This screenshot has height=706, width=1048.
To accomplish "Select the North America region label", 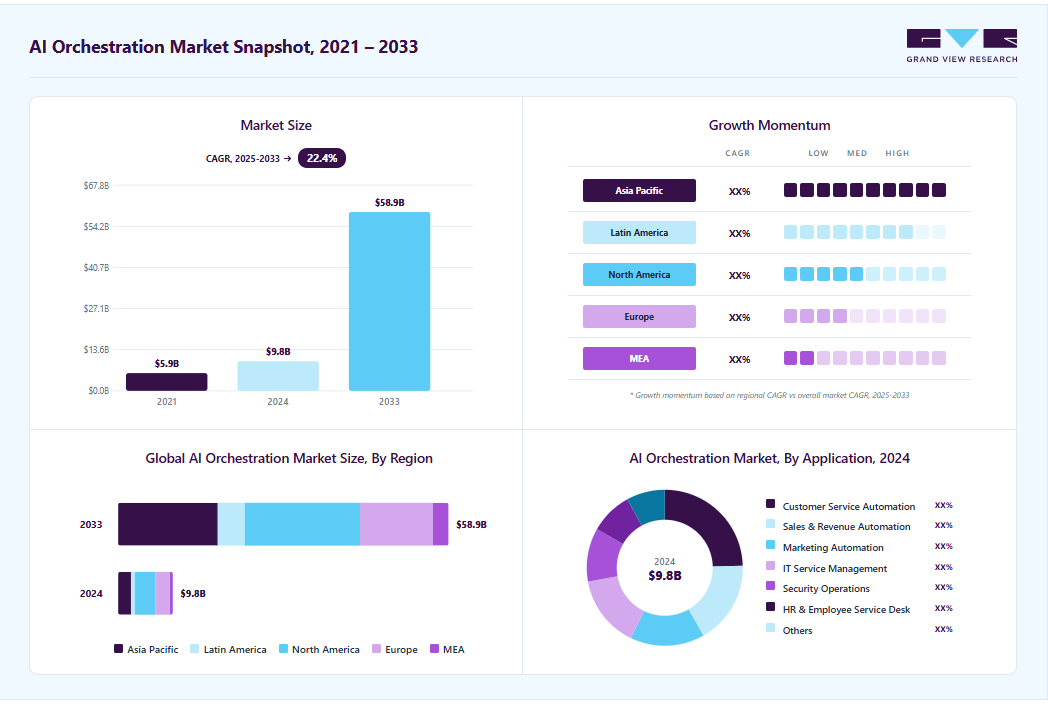I will point(639,275).
